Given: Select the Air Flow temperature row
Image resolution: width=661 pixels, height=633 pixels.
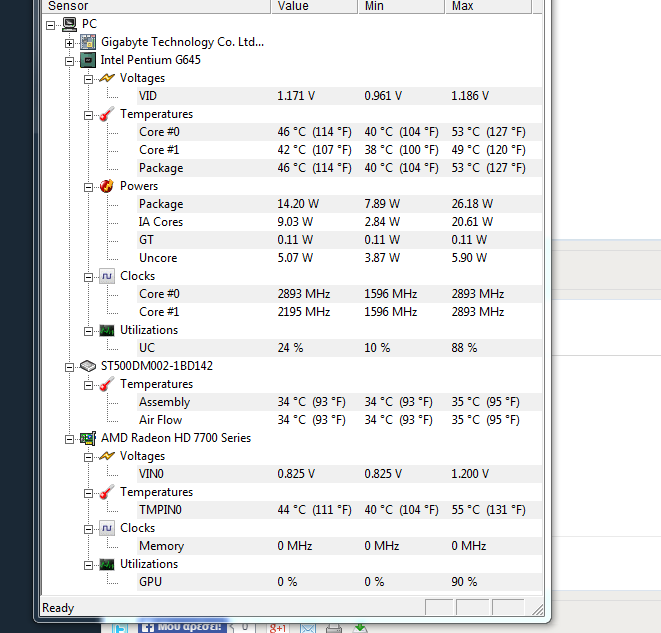Looking at the screenshot, I should [339, 420].
